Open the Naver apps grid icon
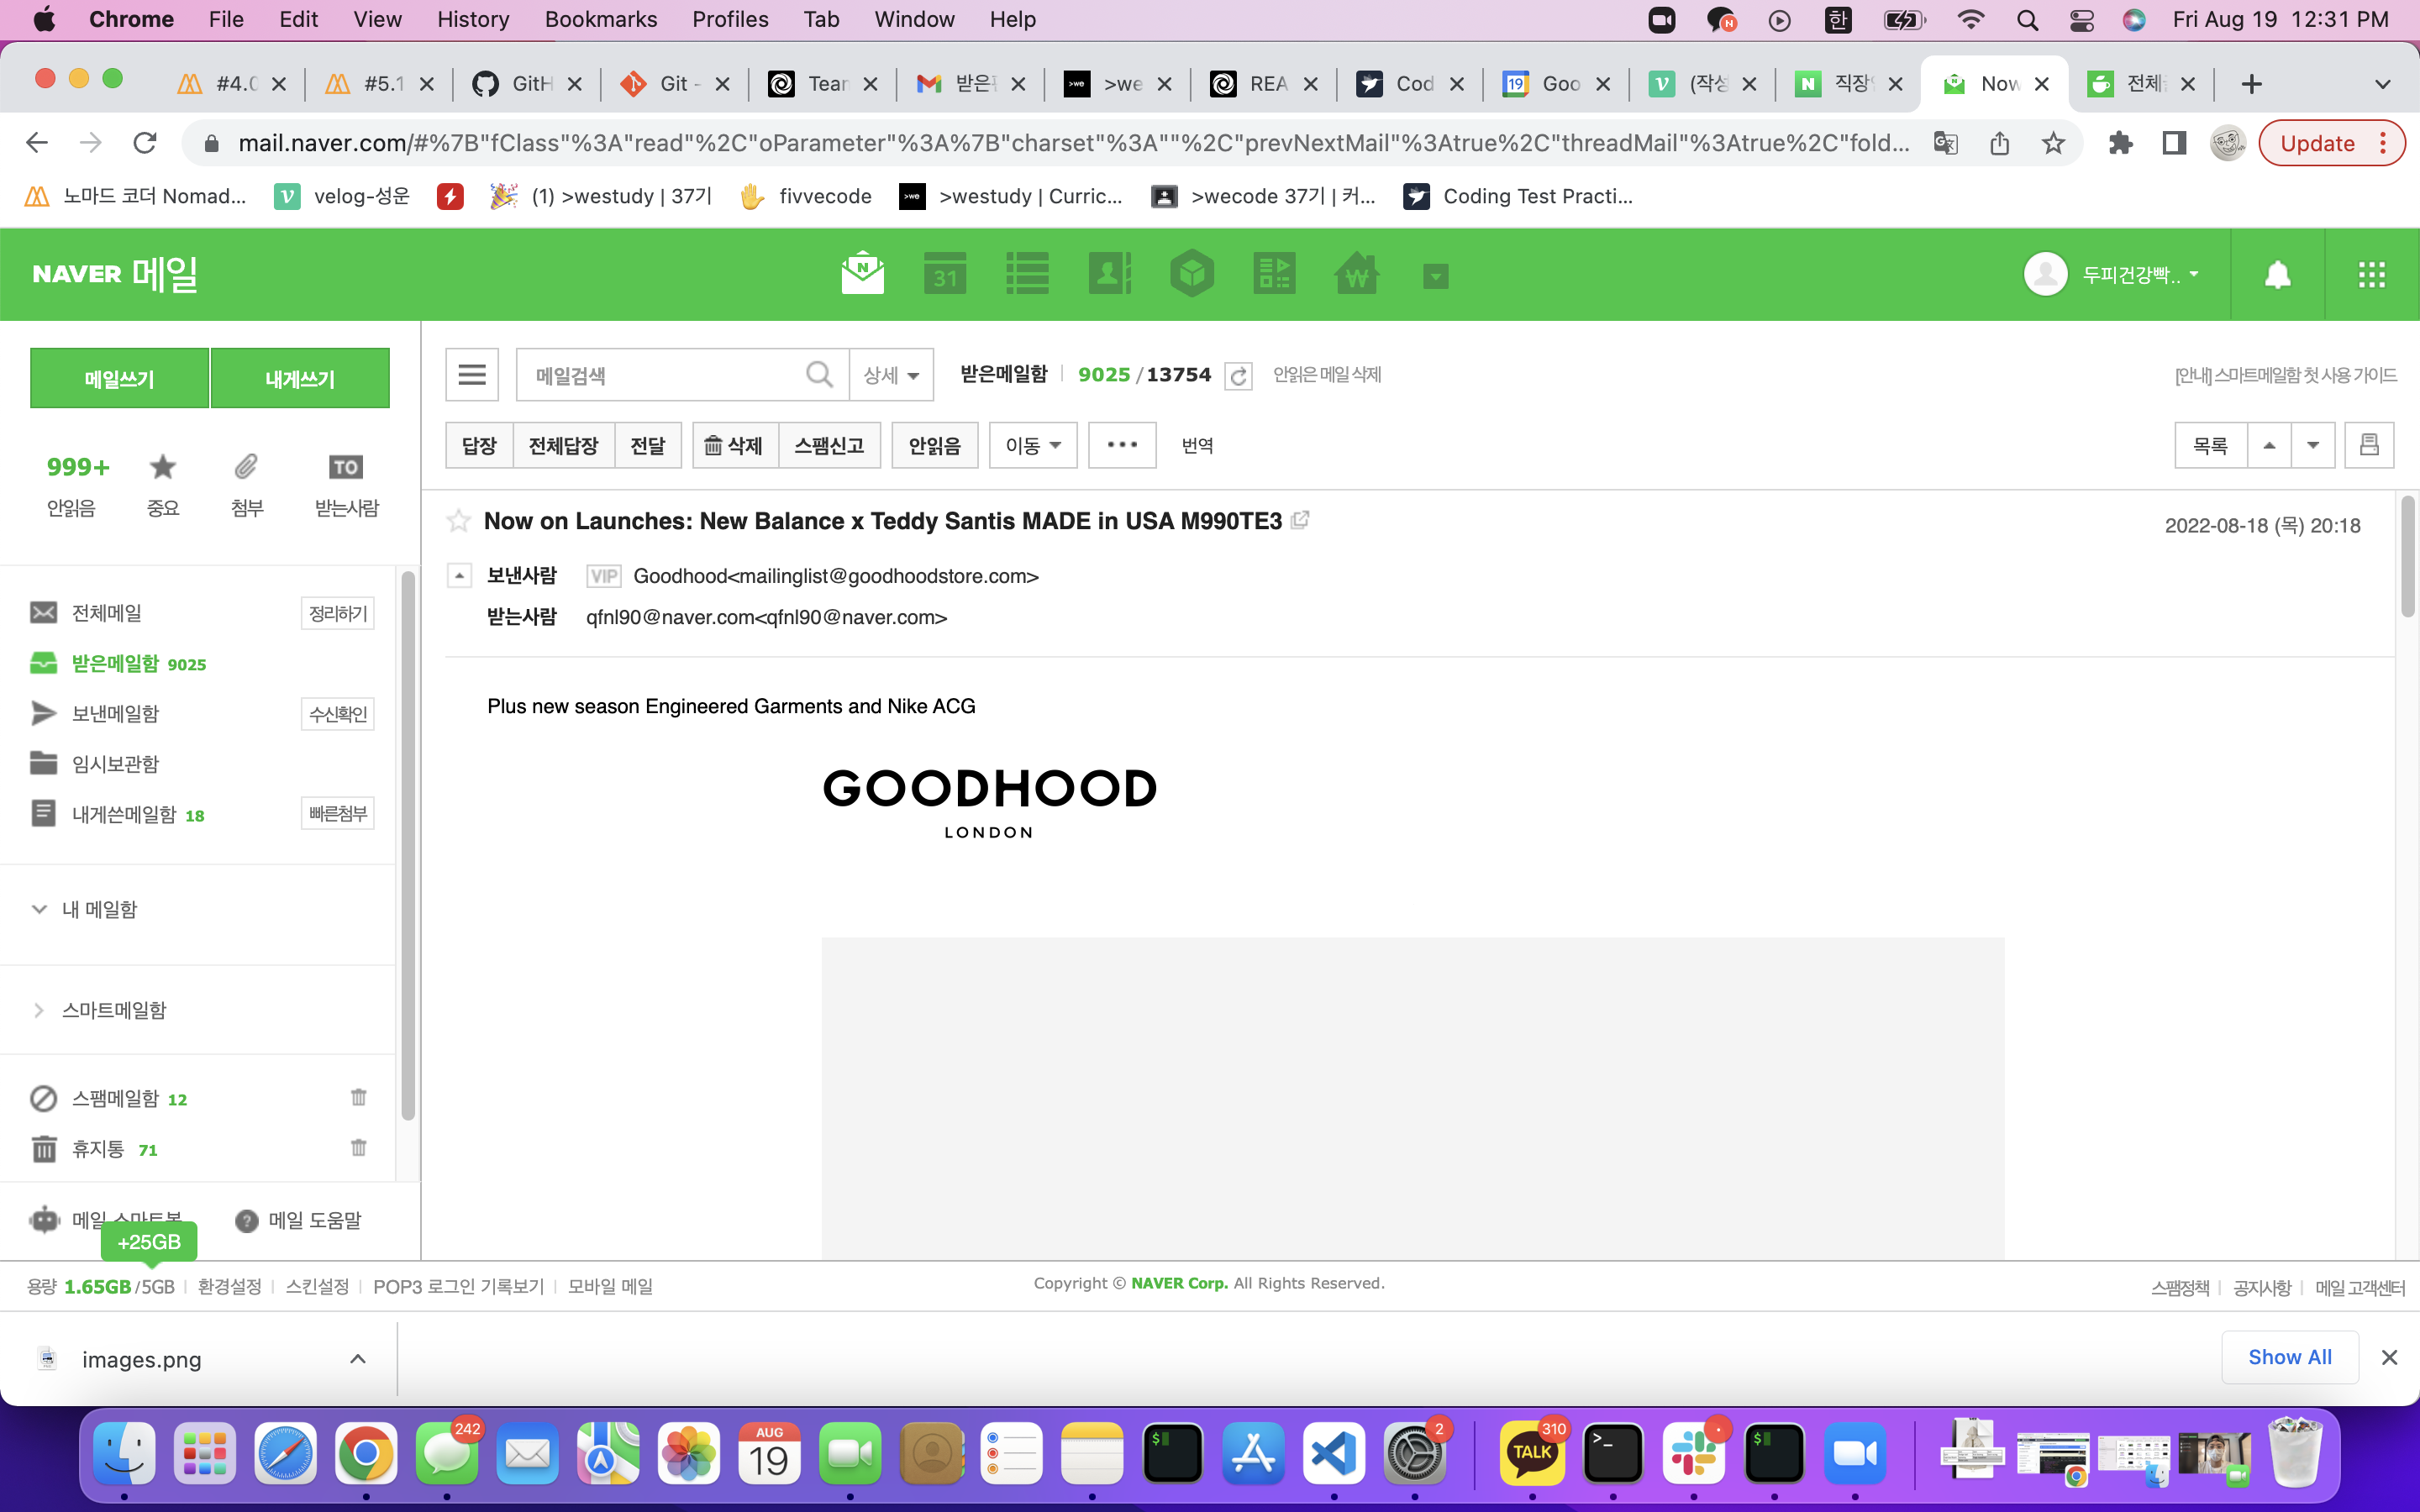This screenshot has width=2420, height=1512. pyautogui.click(x=2371, y=274)
